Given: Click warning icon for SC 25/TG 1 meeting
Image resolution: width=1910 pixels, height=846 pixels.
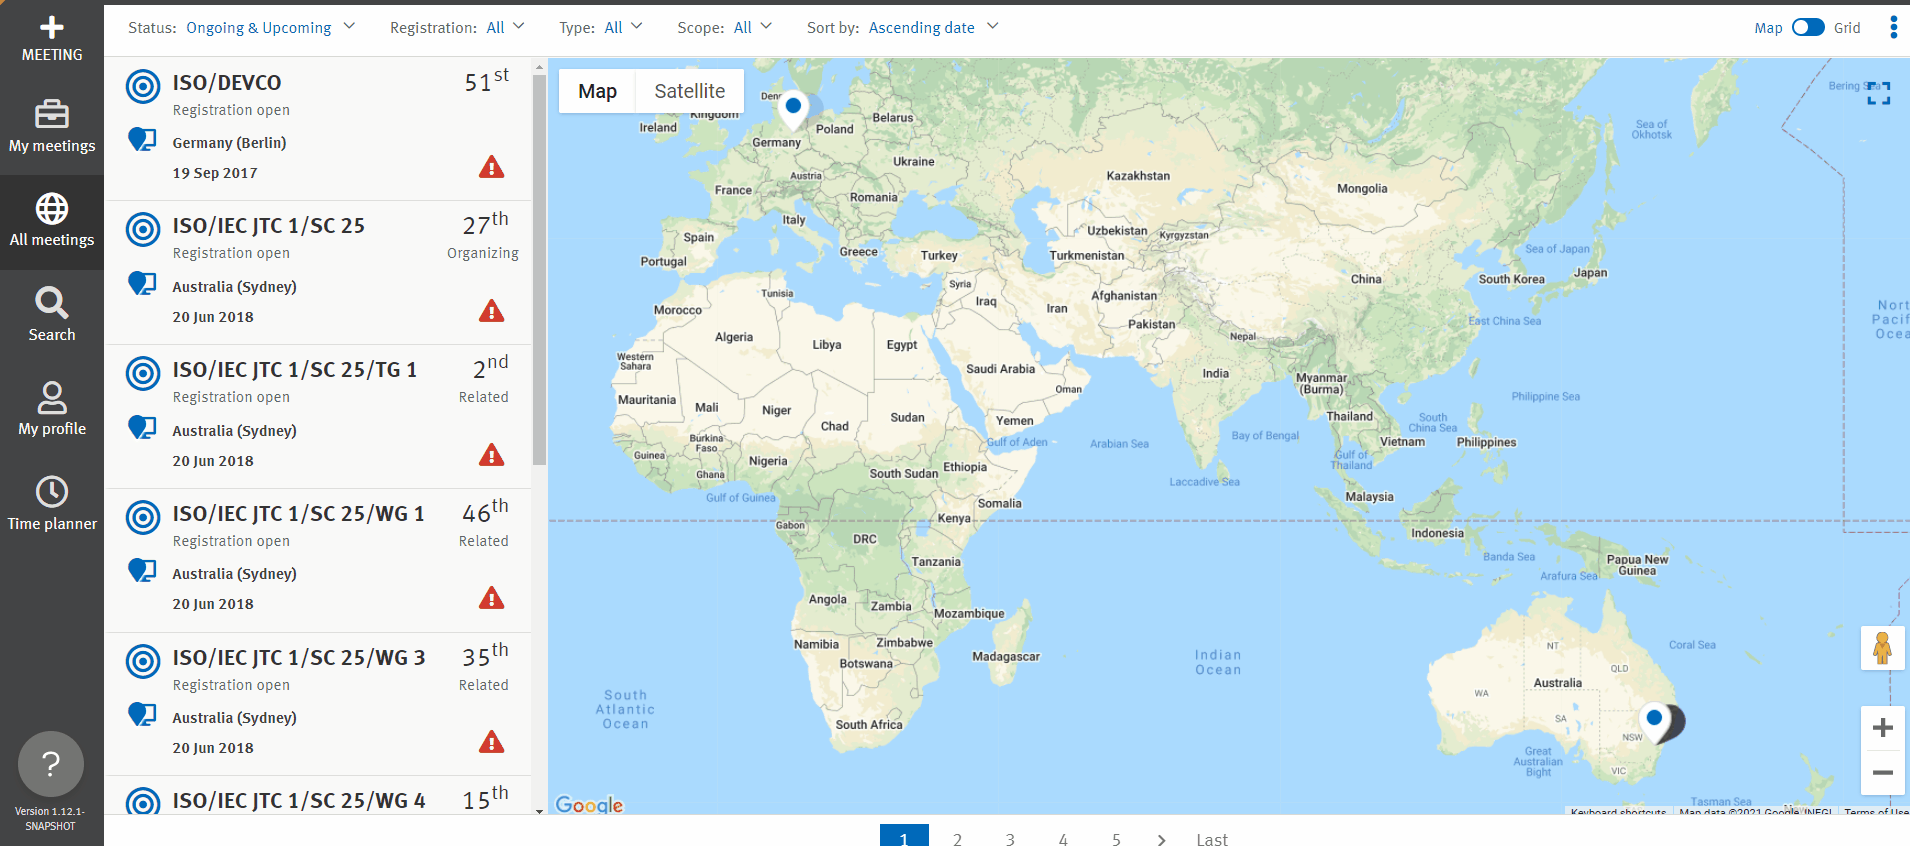Looking at the screenshot, I should pos(491,455).
